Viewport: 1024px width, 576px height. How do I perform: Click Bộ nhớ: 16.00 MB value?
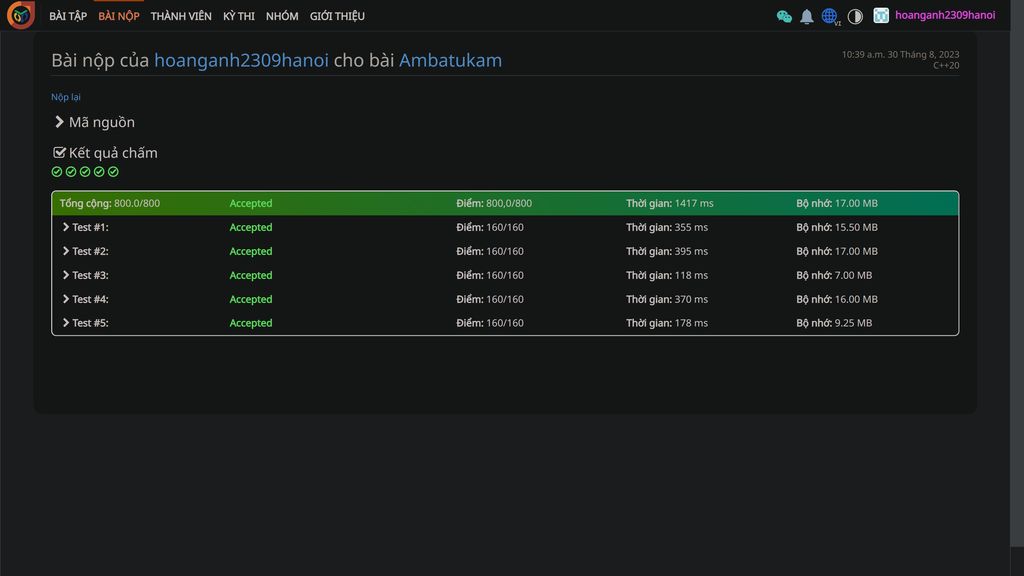click(x=837, y=299)
